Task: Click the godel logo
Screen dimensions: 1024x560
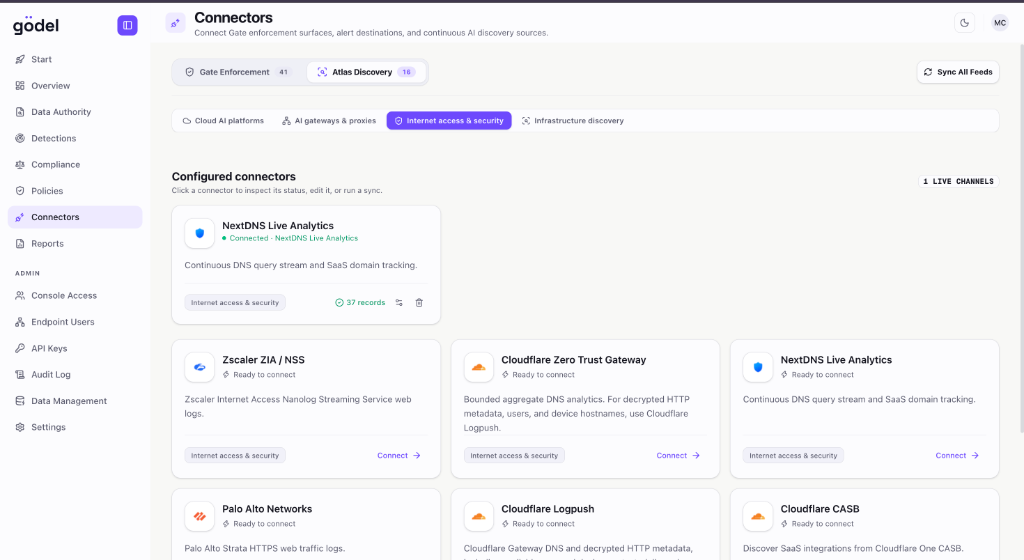Action: click(x=36, y=25)
